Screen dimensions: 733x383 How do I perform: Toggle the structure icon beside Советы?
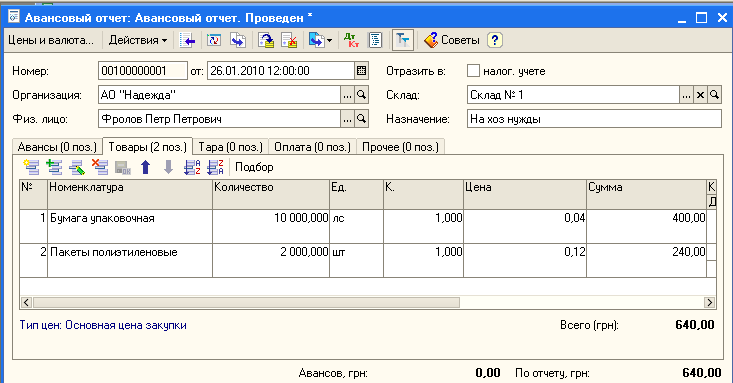tap(402, 40)
